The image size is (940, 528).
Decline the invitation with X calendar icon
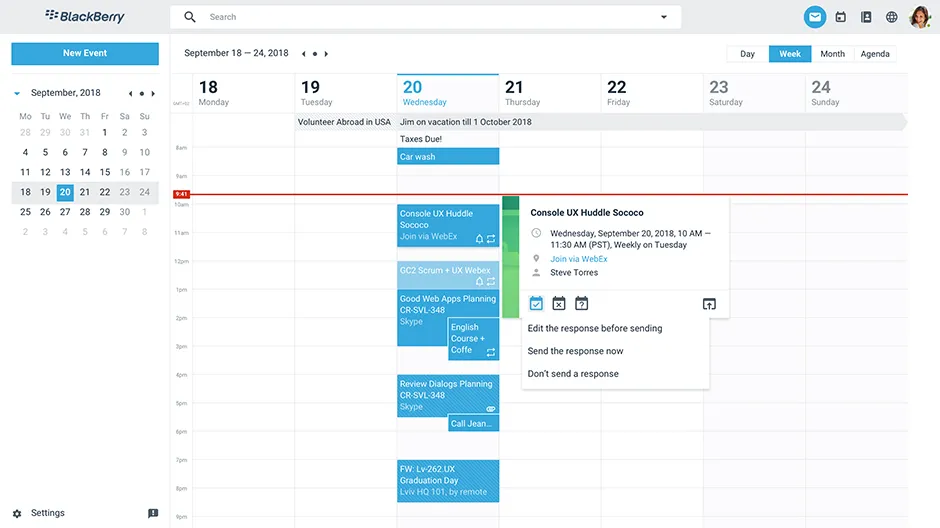click(x=559, y=304)
